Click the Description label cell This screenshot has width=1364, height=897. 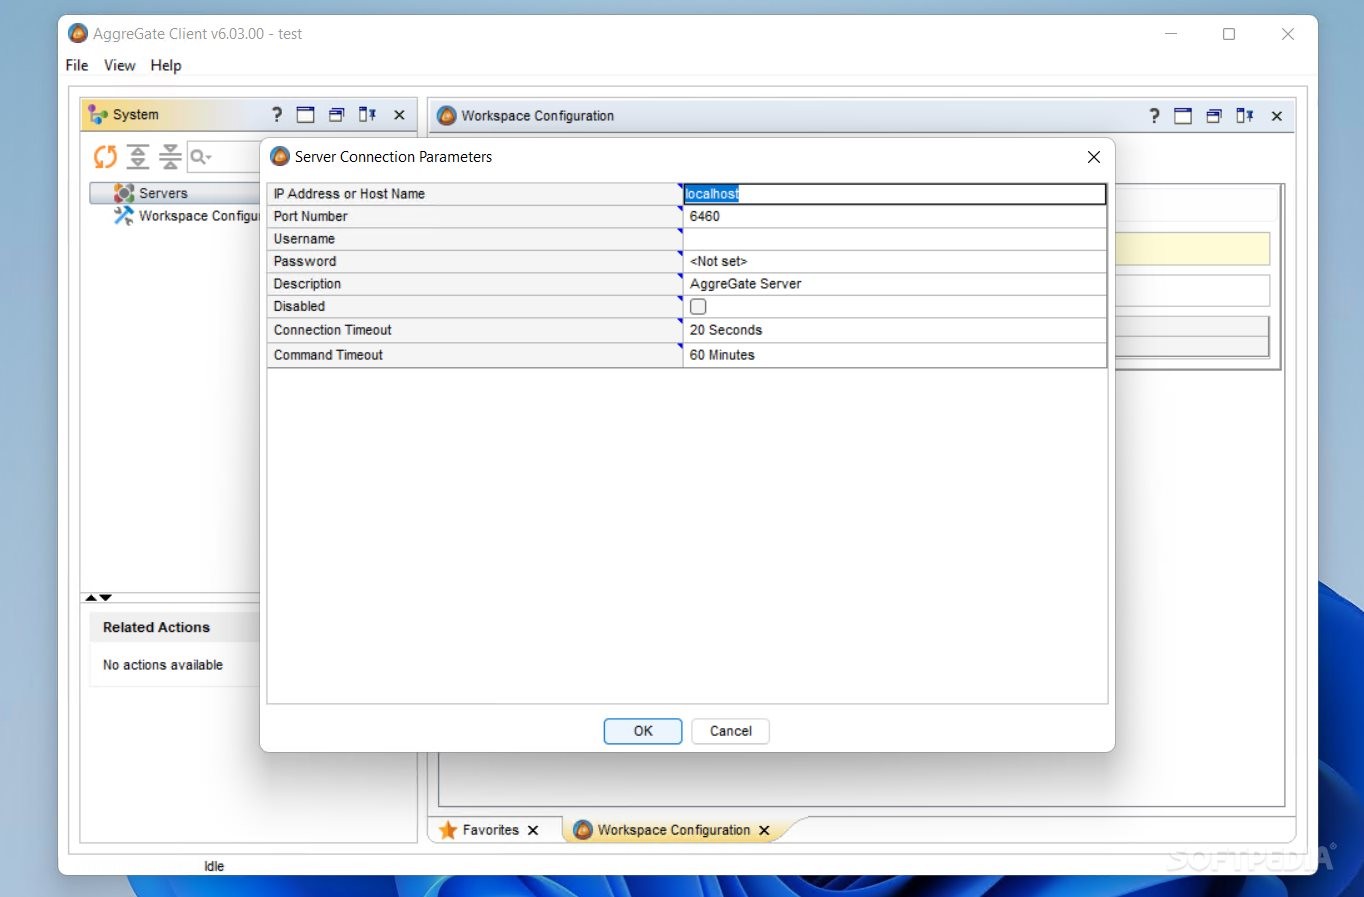[474, 284]
